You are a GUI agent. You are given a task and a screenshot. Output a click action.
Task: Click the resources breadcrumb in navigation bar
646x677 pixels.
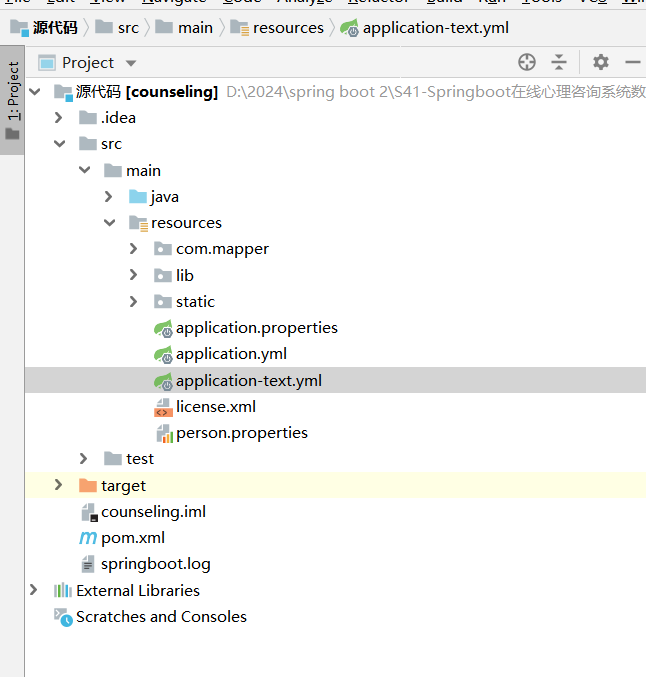pos(288,27)
